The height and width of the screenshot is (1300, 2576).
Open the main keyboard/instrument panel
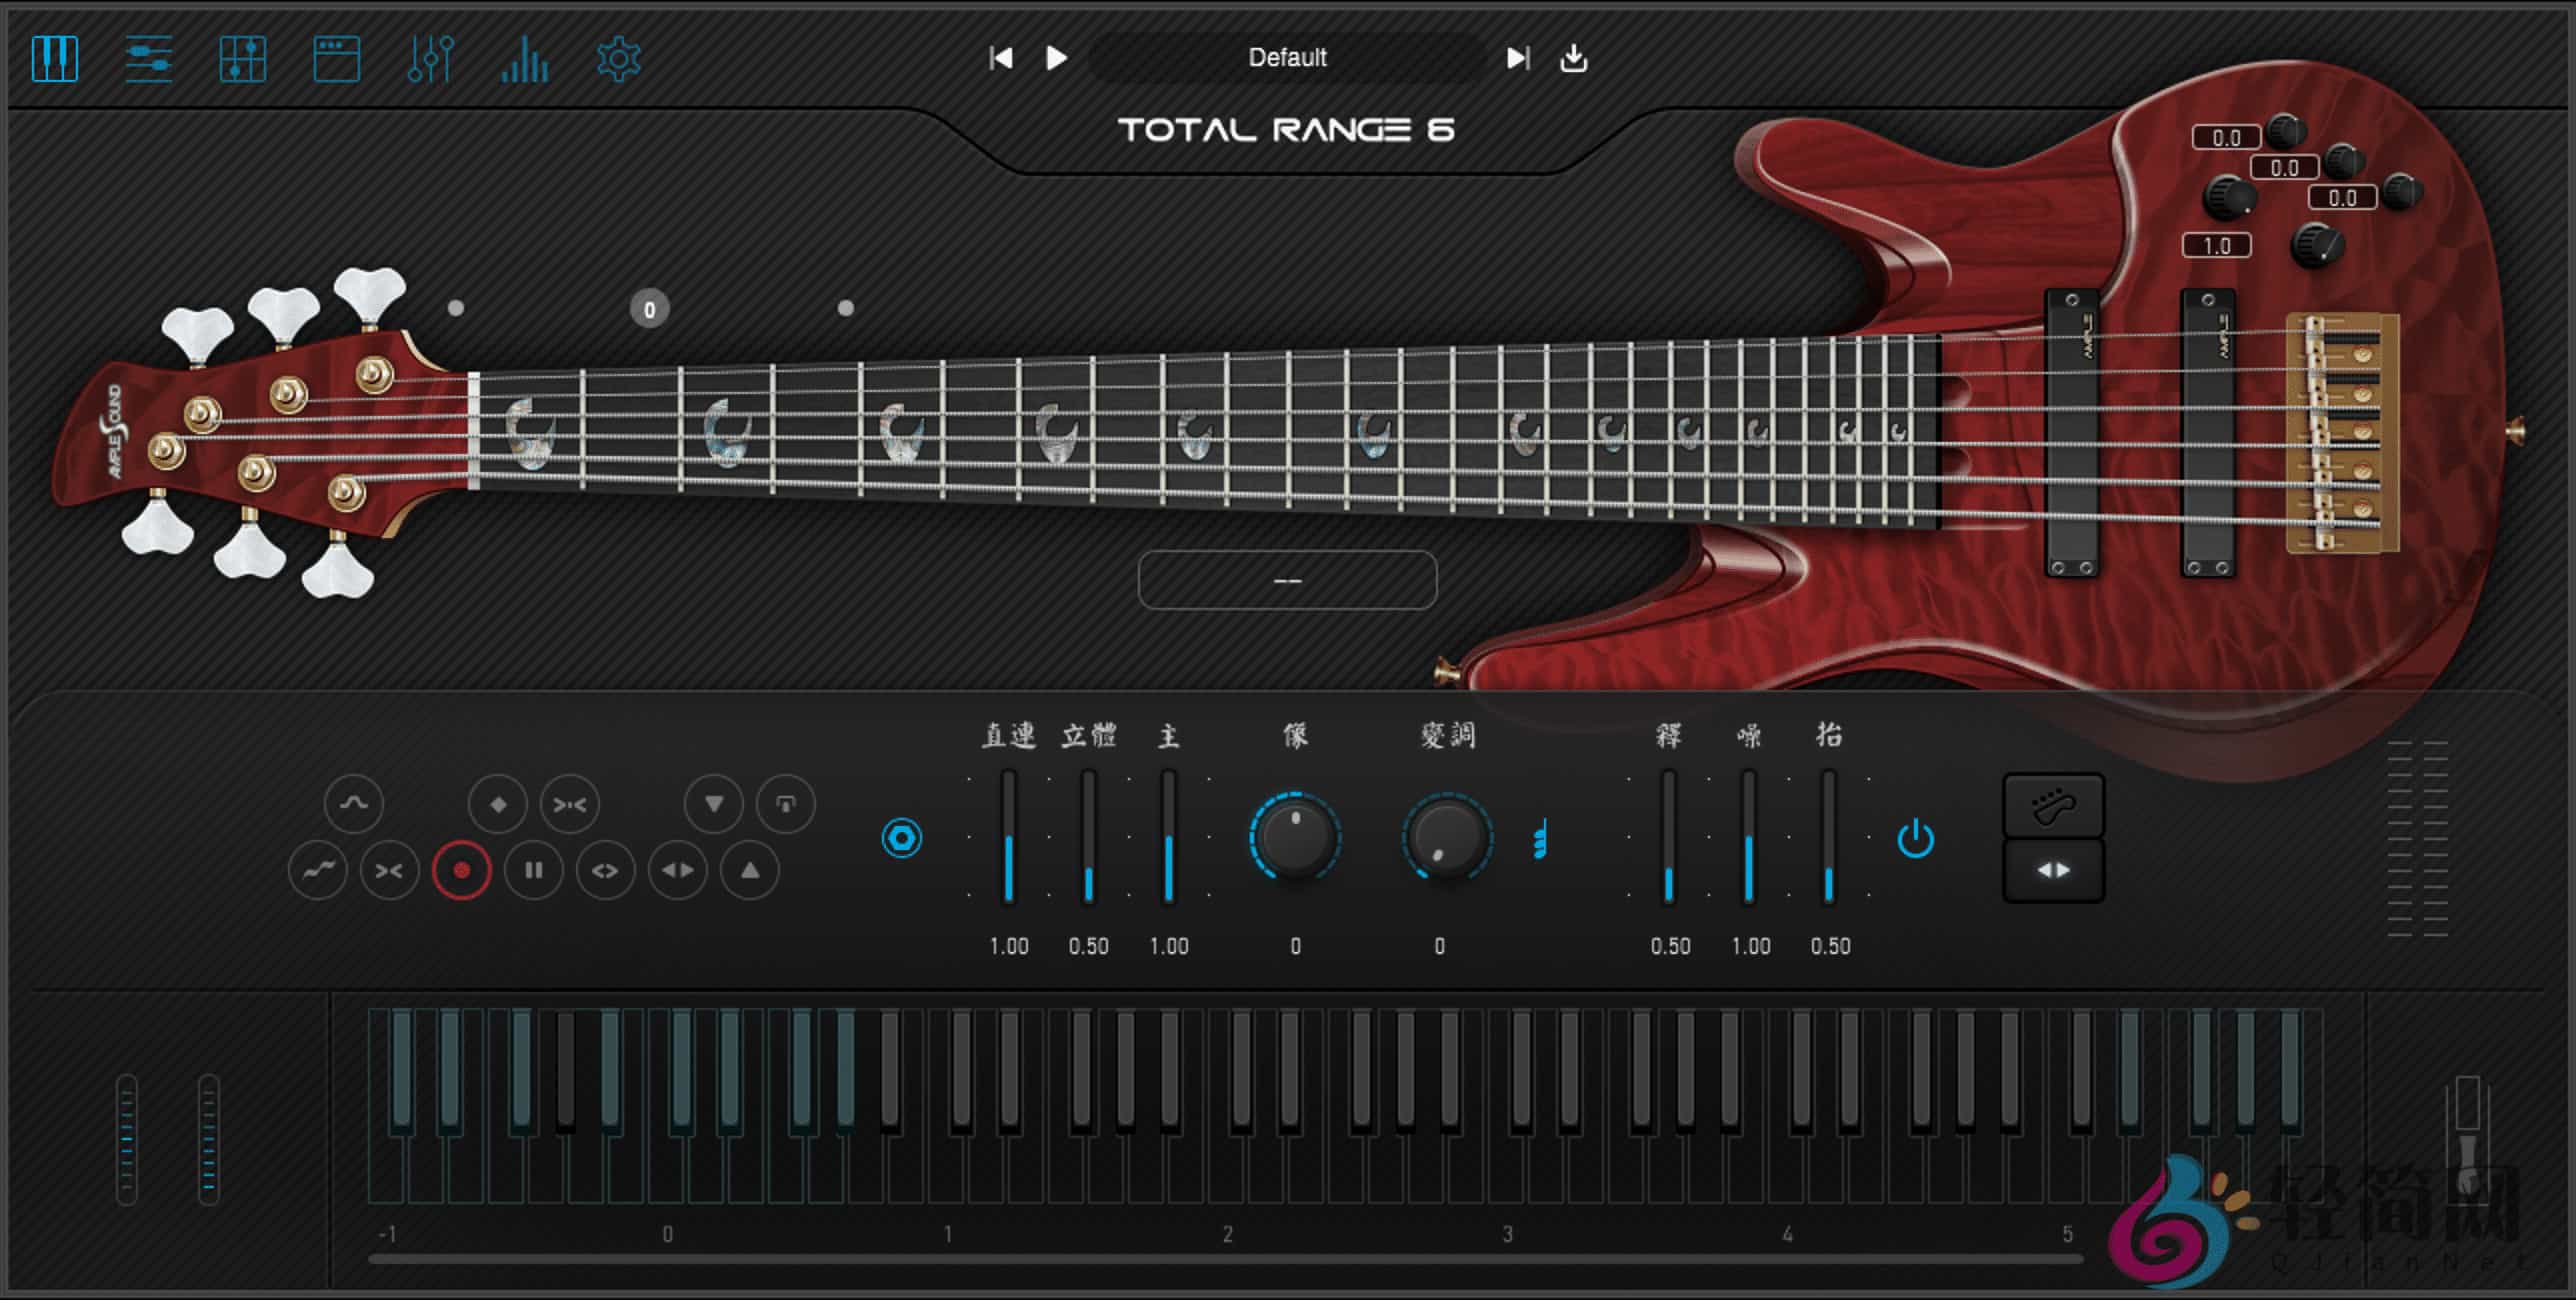(55, 58)
